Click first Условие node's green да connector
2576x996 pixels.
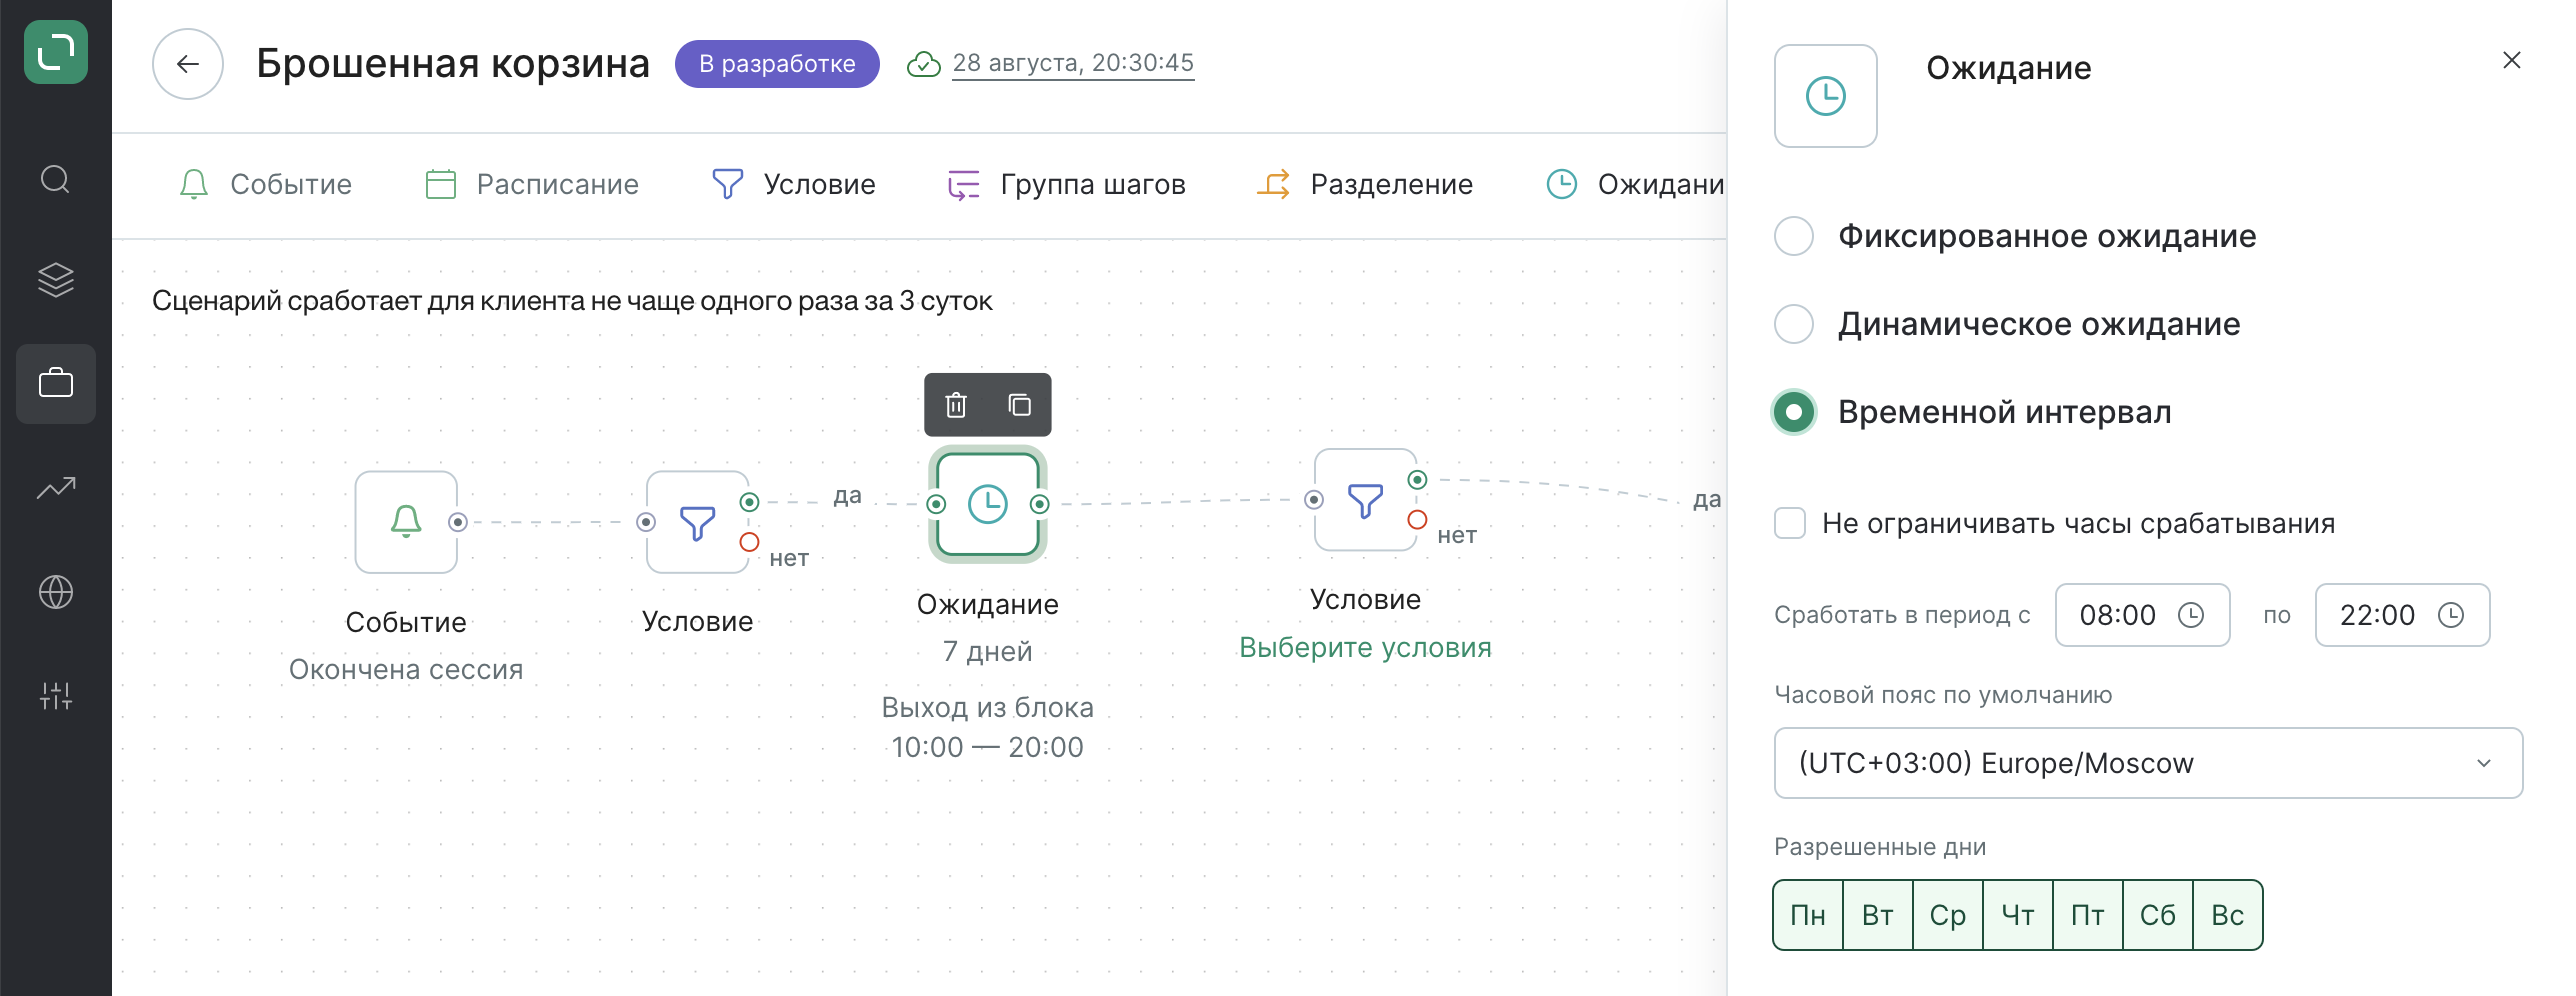[x=749, y=502]
